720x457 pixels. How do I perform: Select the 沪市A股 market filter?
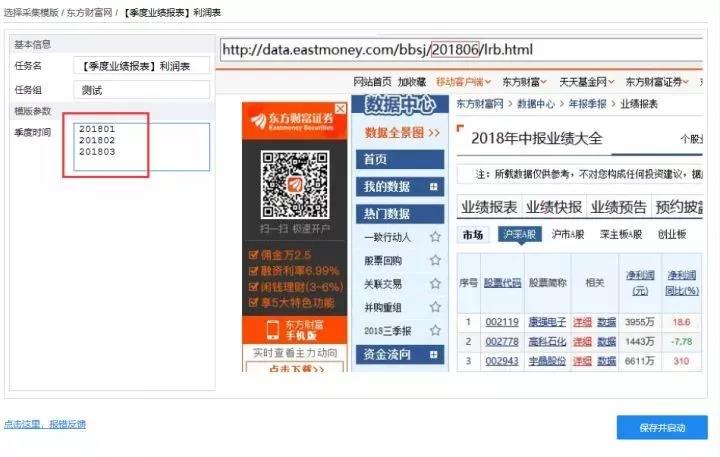click(x=568, y=235)
